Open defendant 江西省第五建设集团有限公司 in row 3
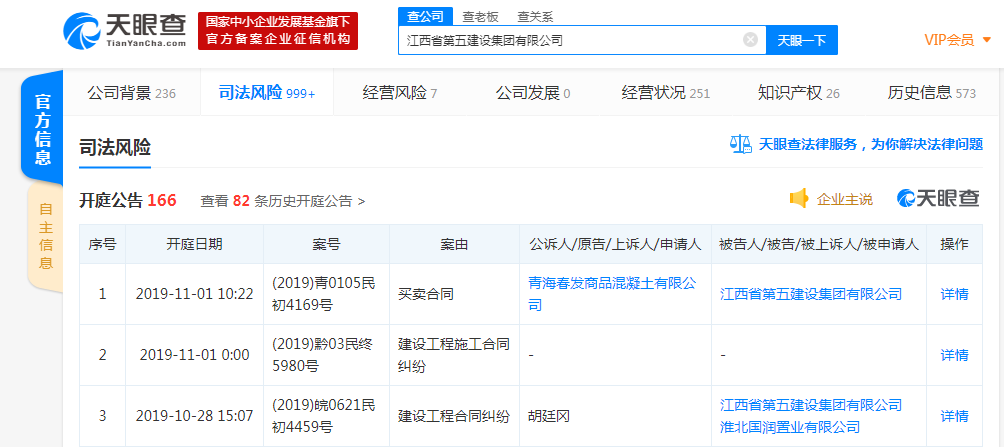Image resolution: width=1004 pixels, height=447 pixels. click(x=811, y=405)
